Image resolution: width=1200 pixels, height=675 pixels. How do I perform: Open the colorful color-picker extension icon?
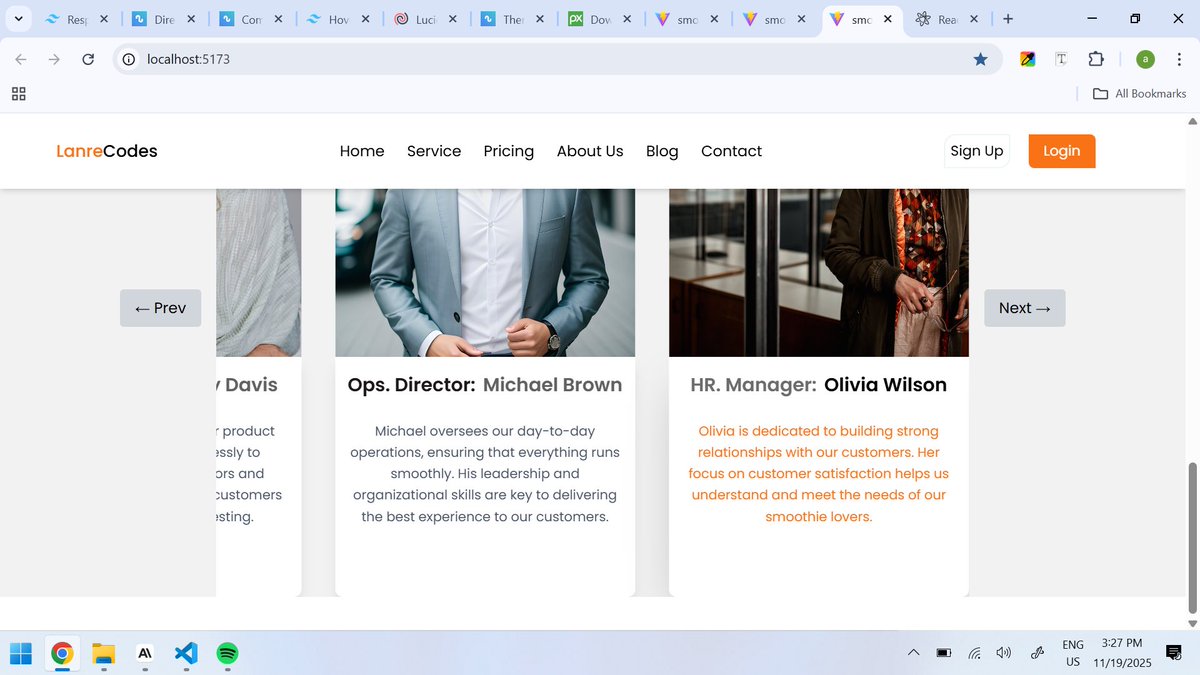1027,59
